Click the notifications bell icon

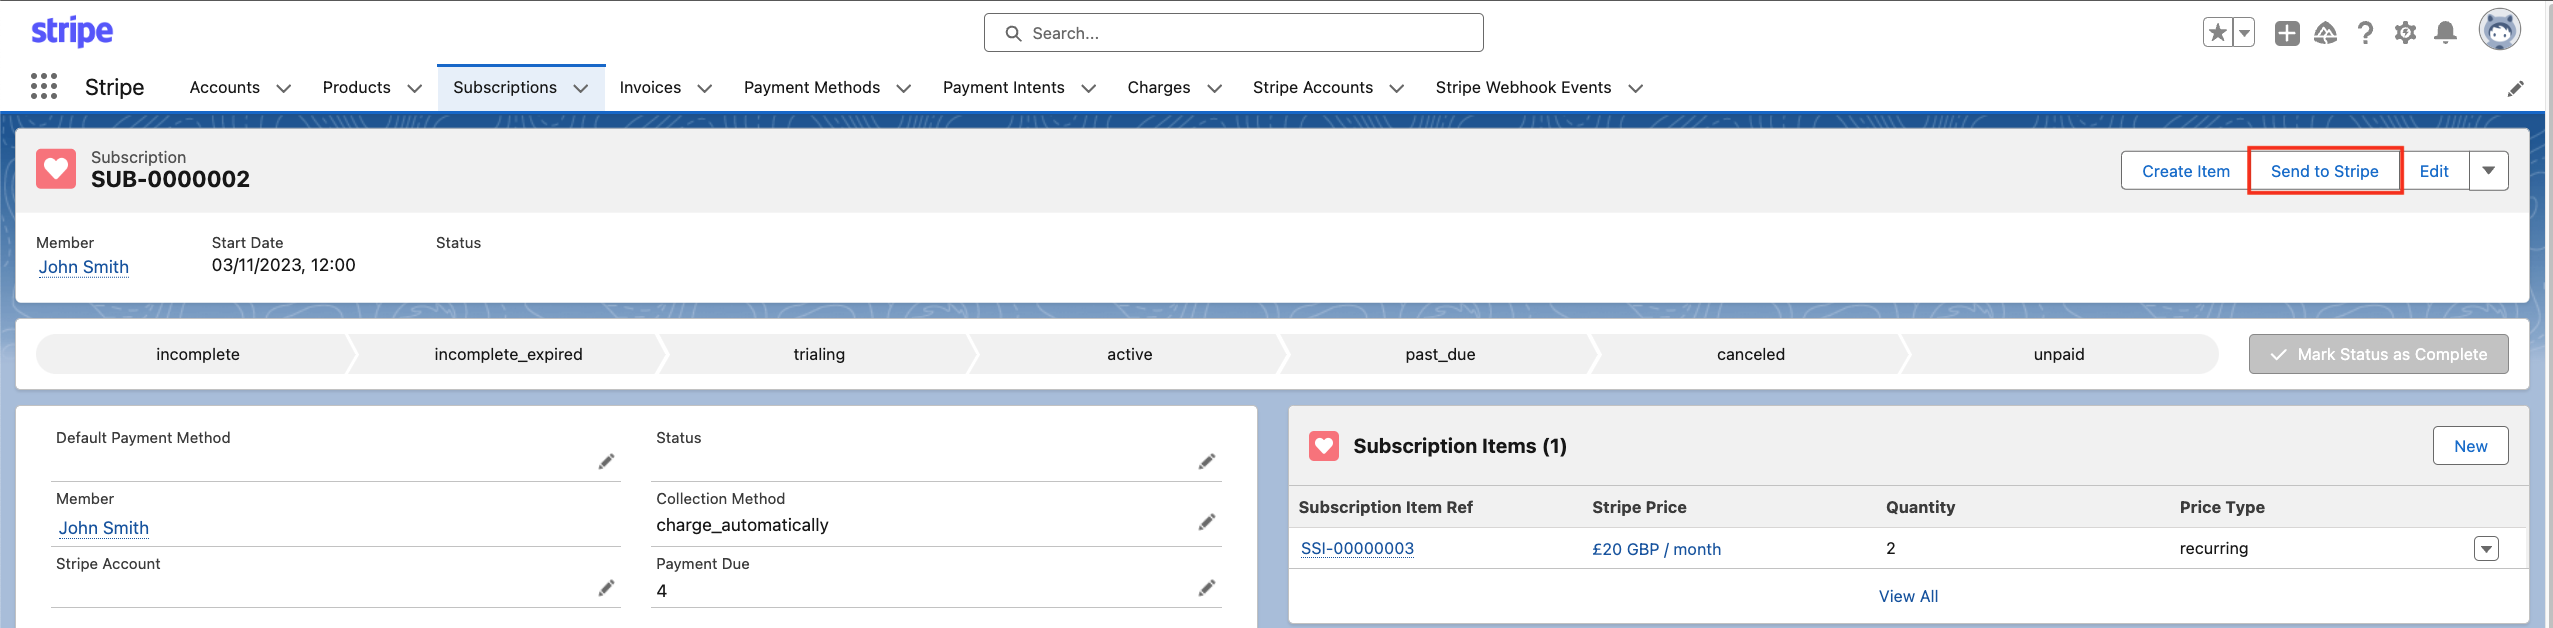tap(2445, 33)
